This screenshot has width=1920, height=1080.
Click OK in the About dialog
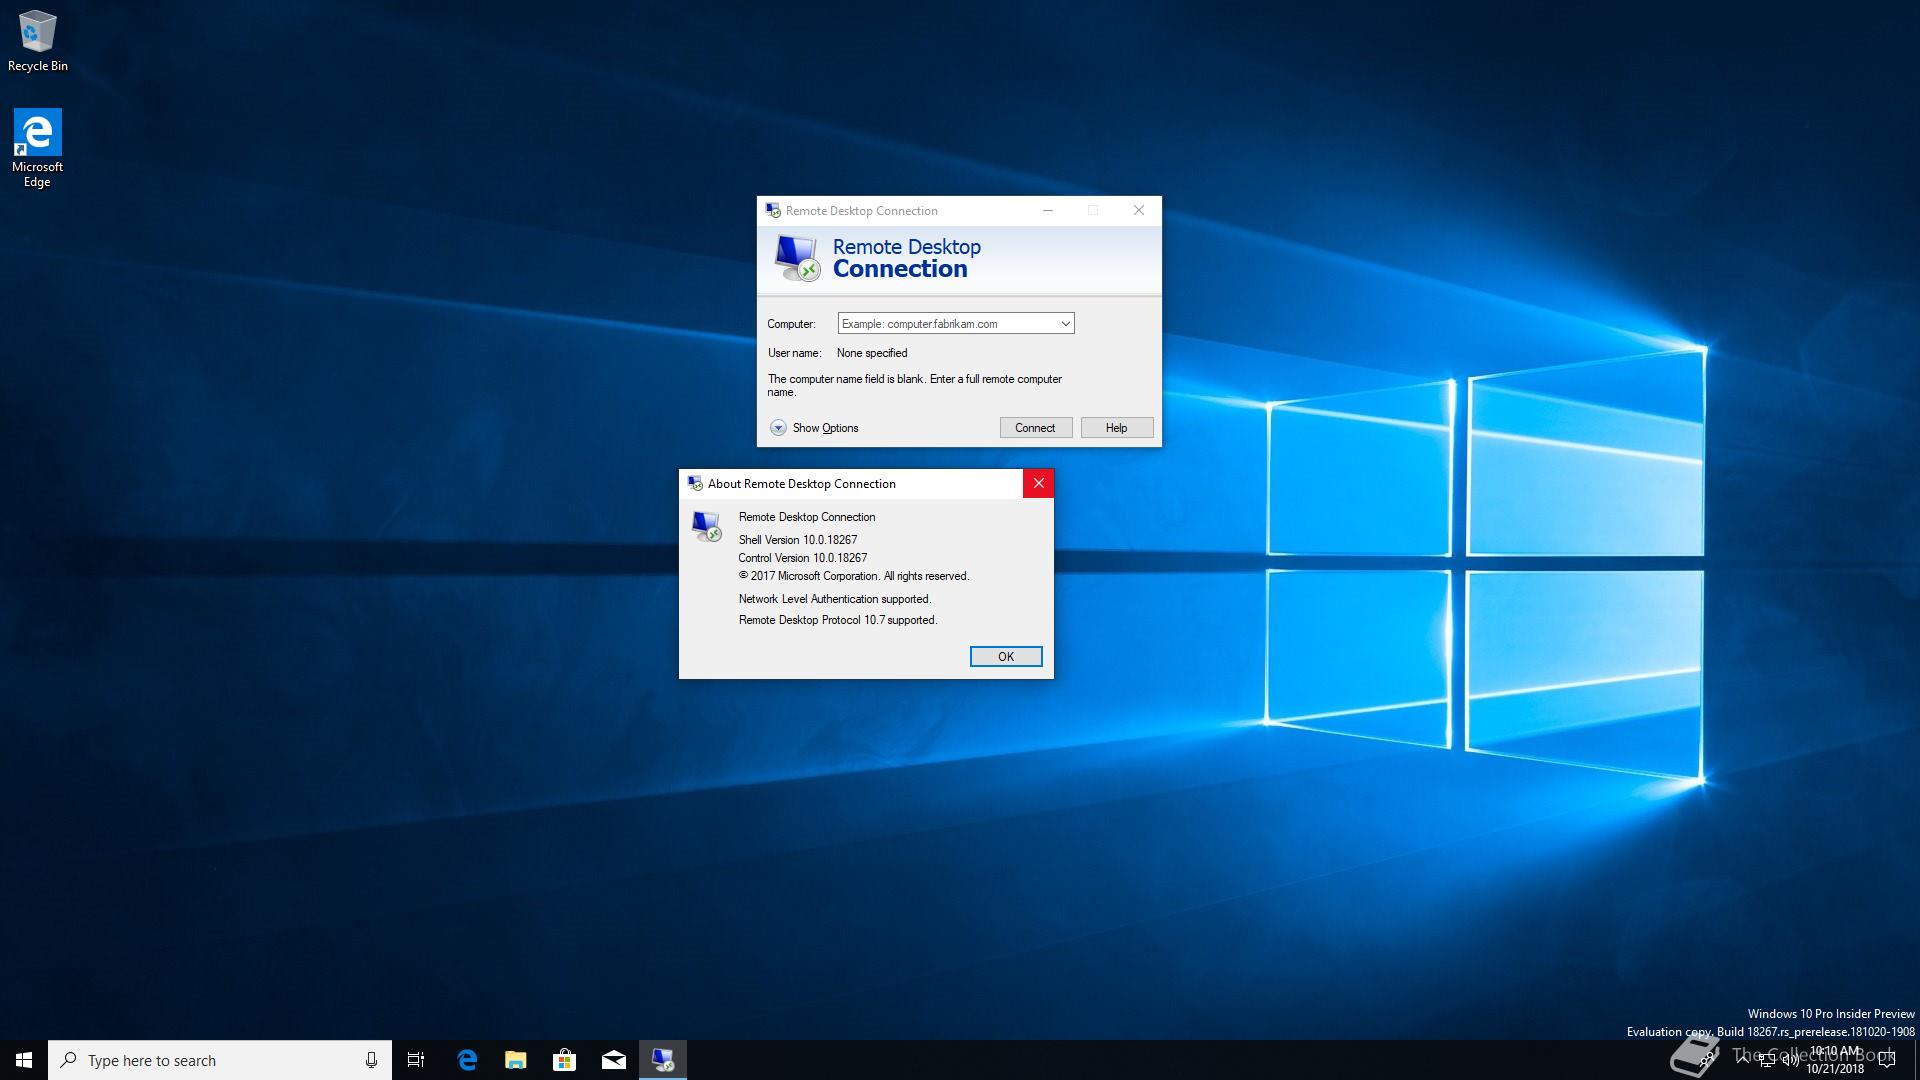pos(1005,657)
